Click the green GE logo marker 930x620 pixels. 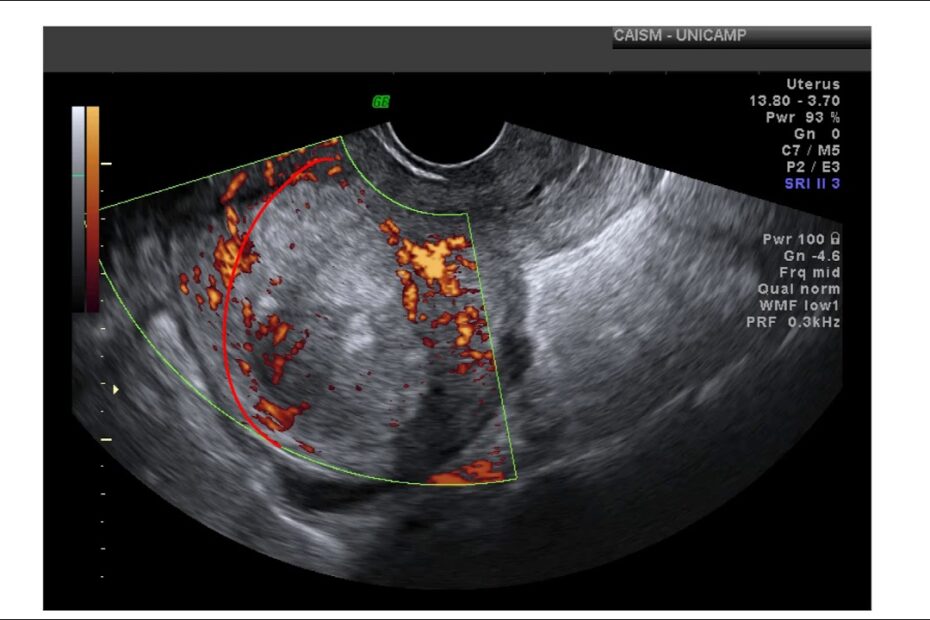(381, 101)
